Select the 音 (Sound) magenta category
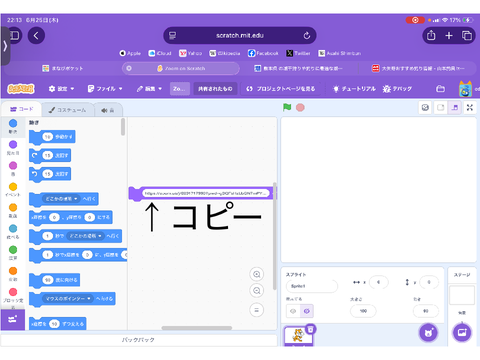The image size is (480, 360). pos(13,169)
